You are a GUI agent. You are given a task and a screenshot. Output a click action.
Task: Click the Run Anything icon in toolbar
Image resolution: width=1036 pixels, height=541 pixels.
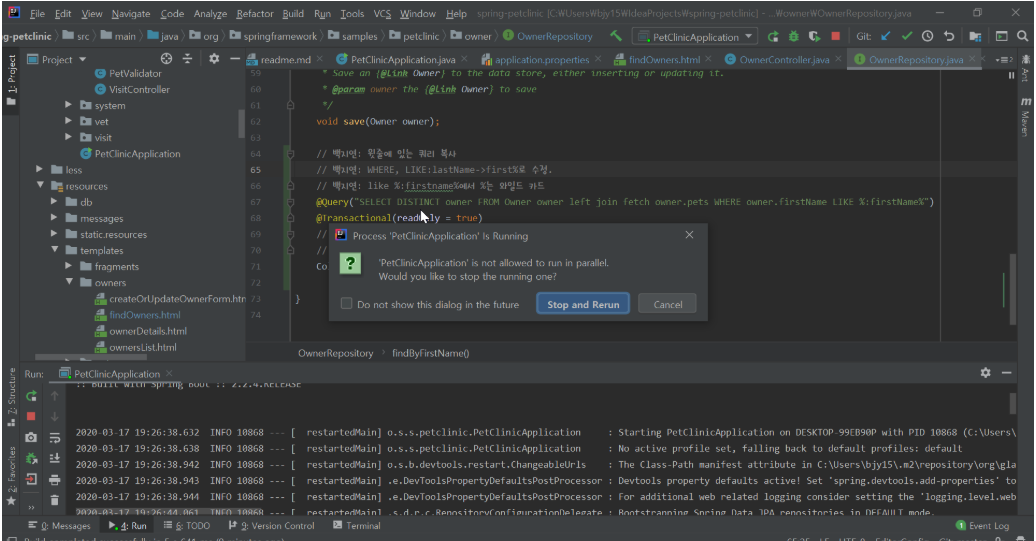pos(1002,36)
